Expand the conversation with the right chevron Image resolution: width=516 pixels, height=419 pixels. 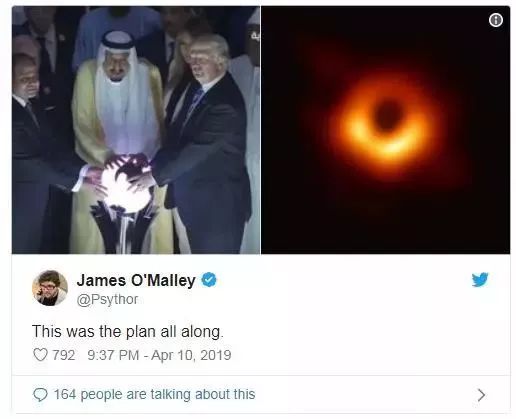tap(481, 395)
